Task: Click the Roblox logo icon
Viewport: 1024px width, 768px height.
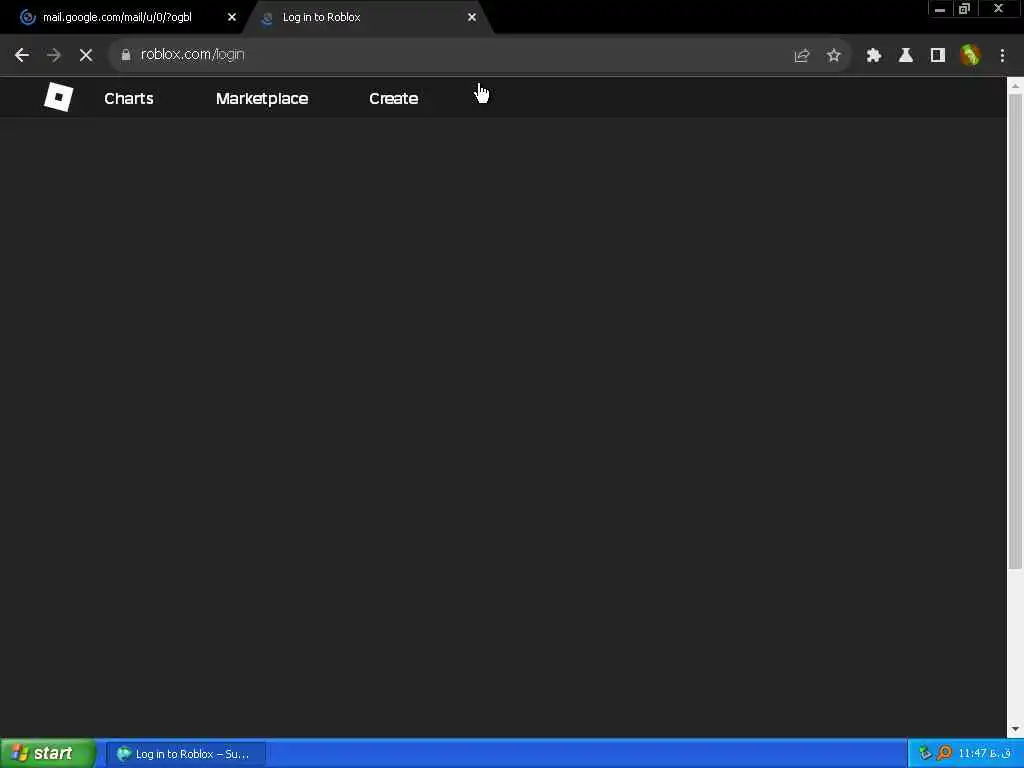Action: coord(58,97)
